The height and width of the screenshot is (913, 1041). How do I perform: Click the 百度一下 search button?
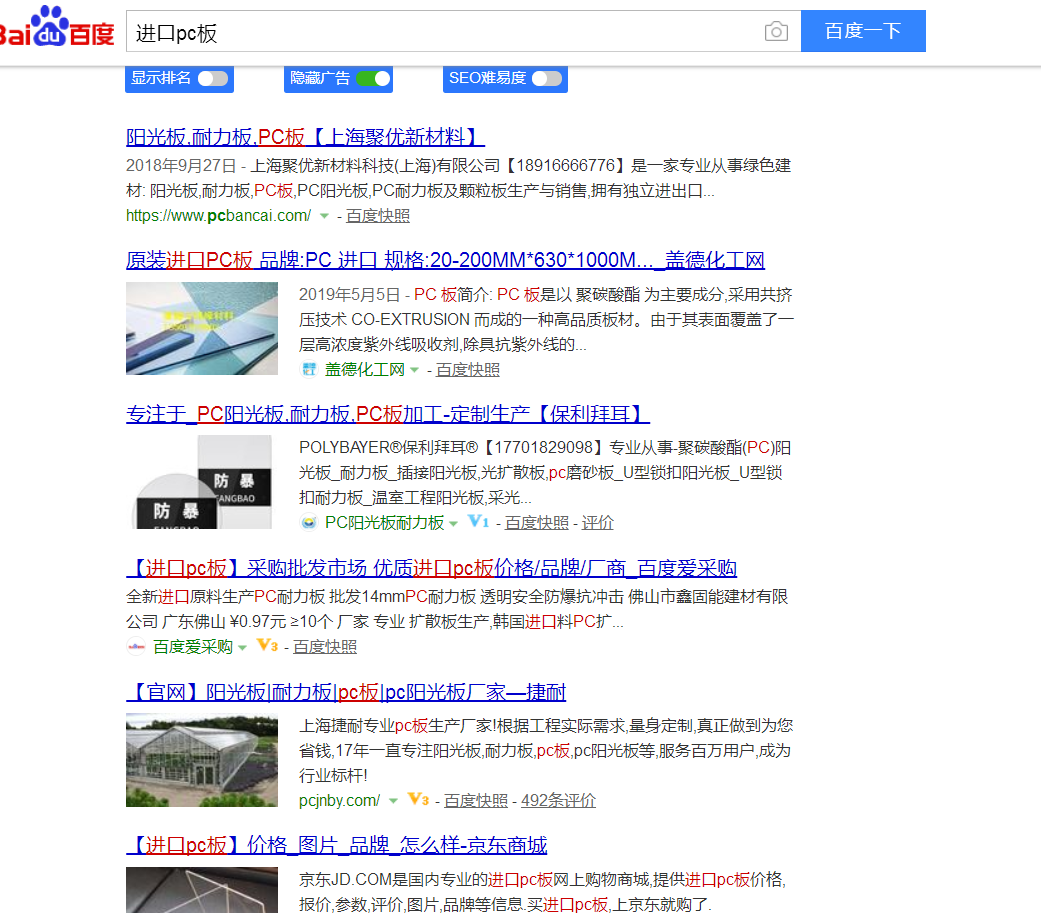(863, 31)
